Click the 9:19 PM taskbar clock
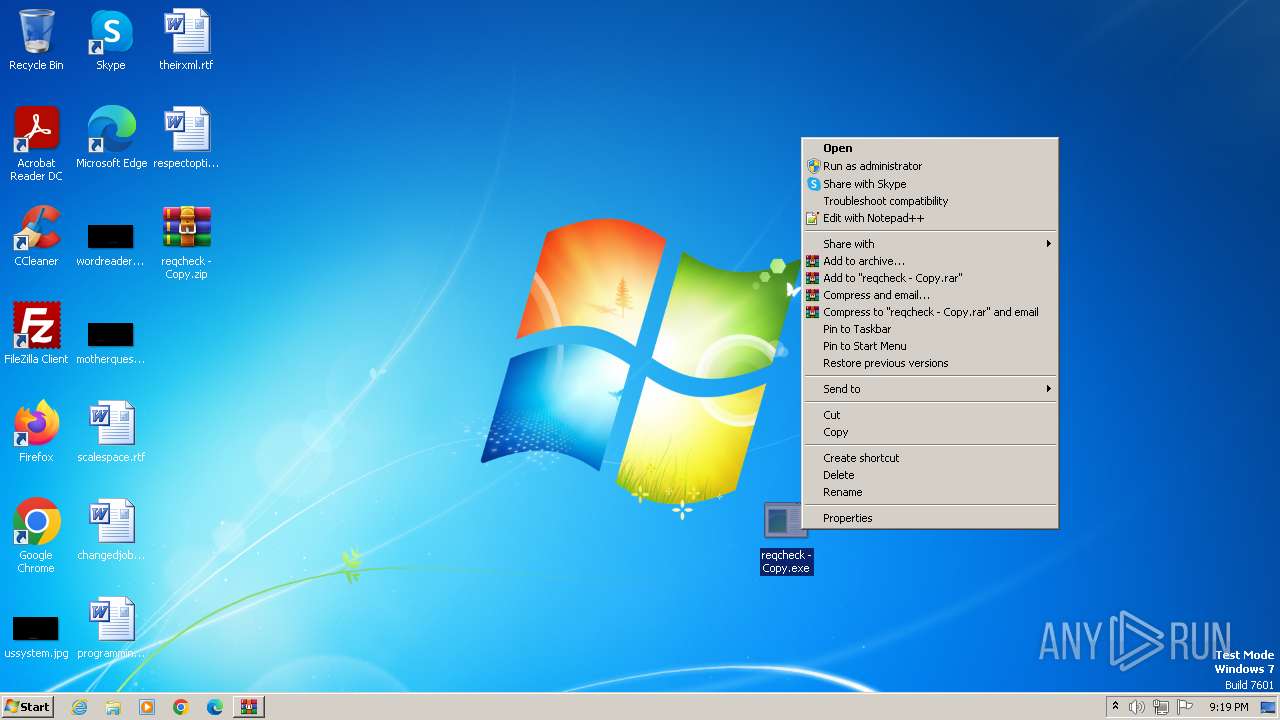Viewport: 1280px width, 720px height. click(x=1228, y=707)
